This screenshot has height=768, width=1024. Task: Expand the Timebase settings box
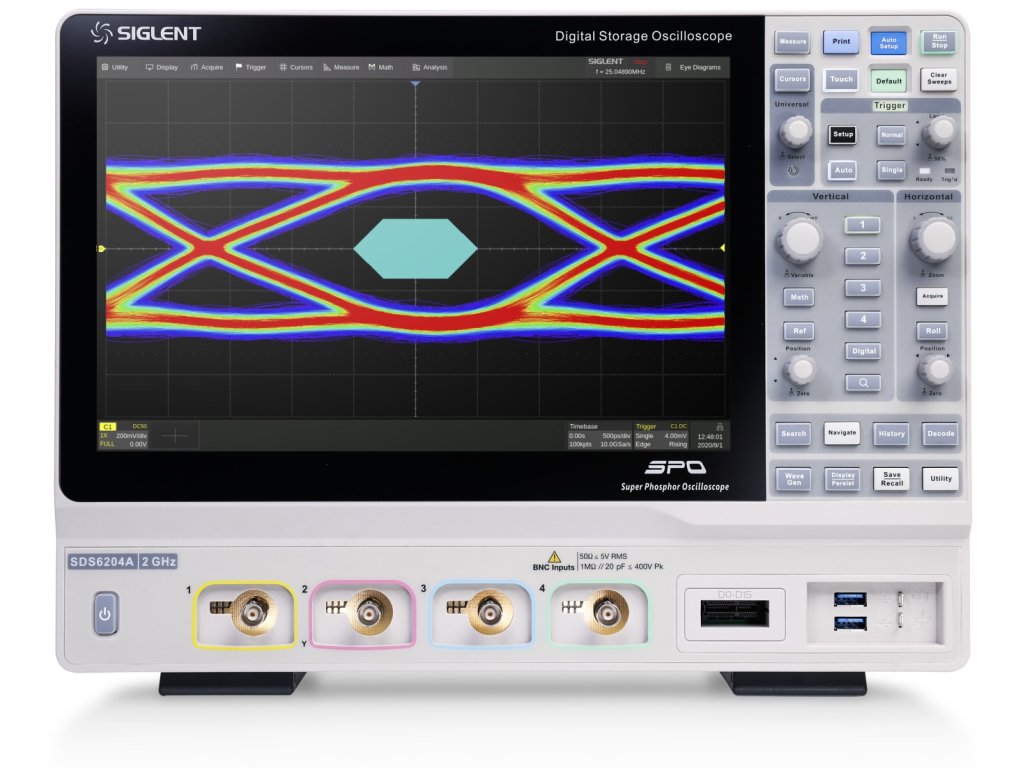click(598, 435)
